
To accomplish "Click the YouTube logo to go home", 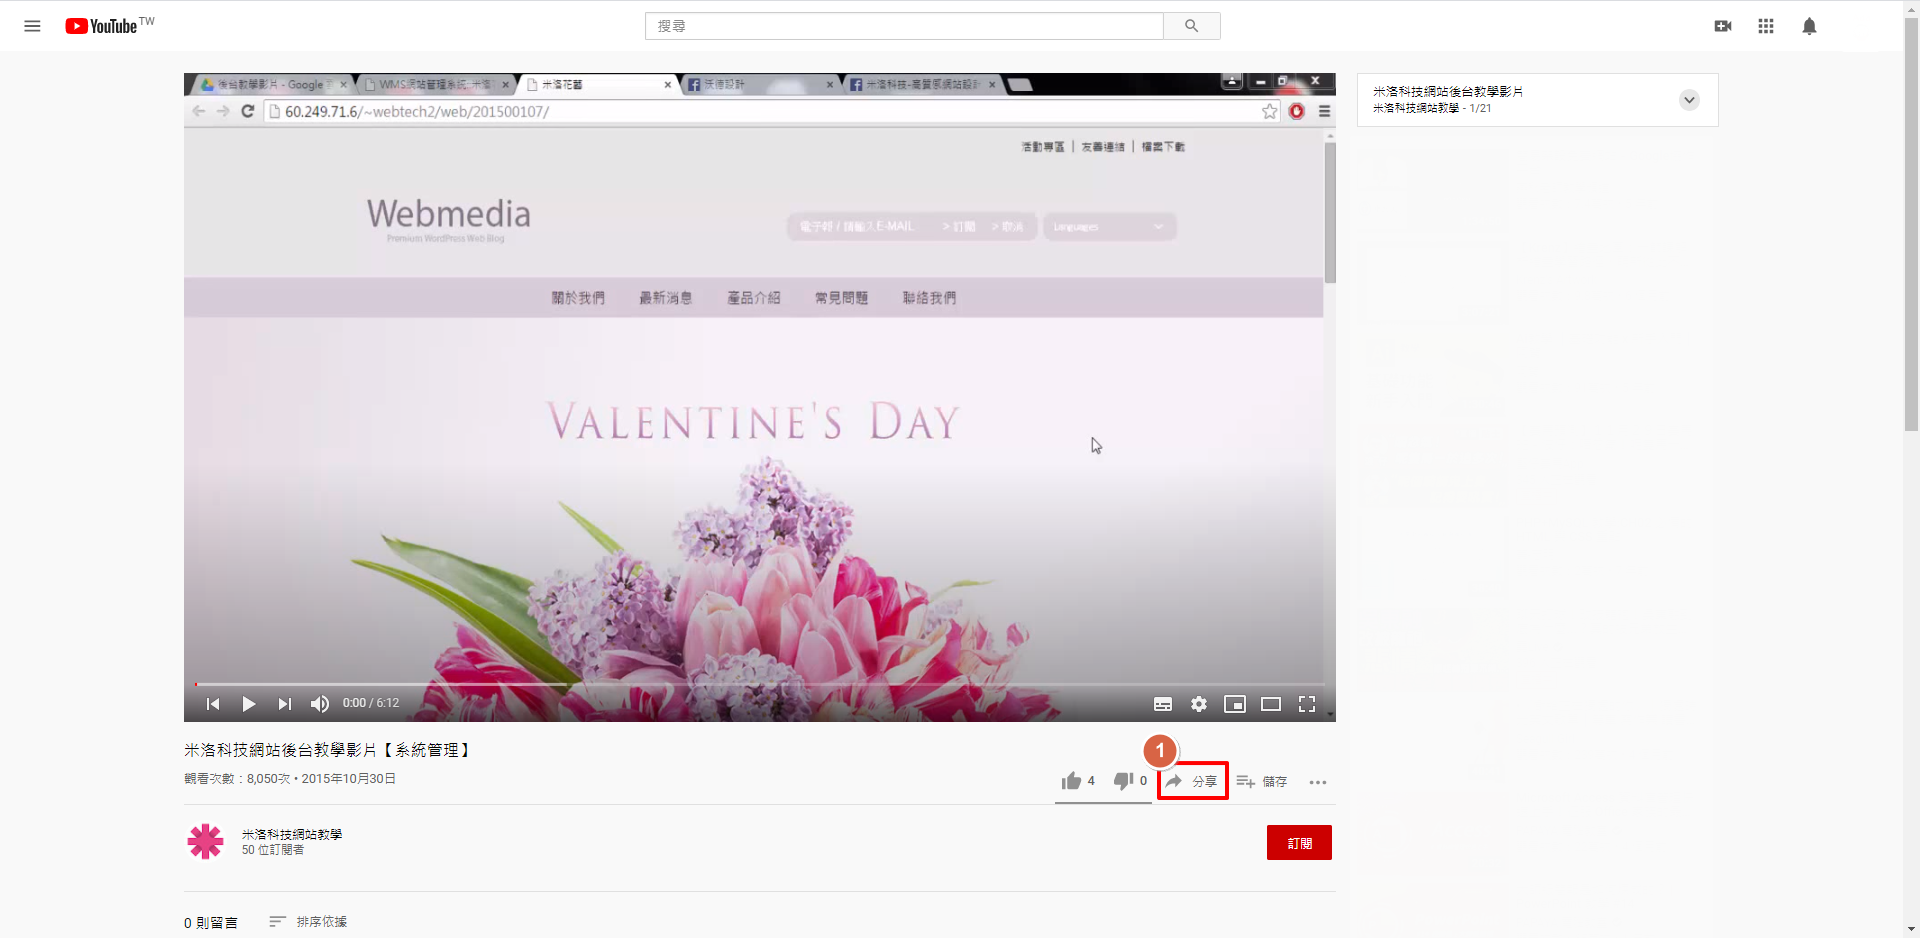I will pos(103,26).
